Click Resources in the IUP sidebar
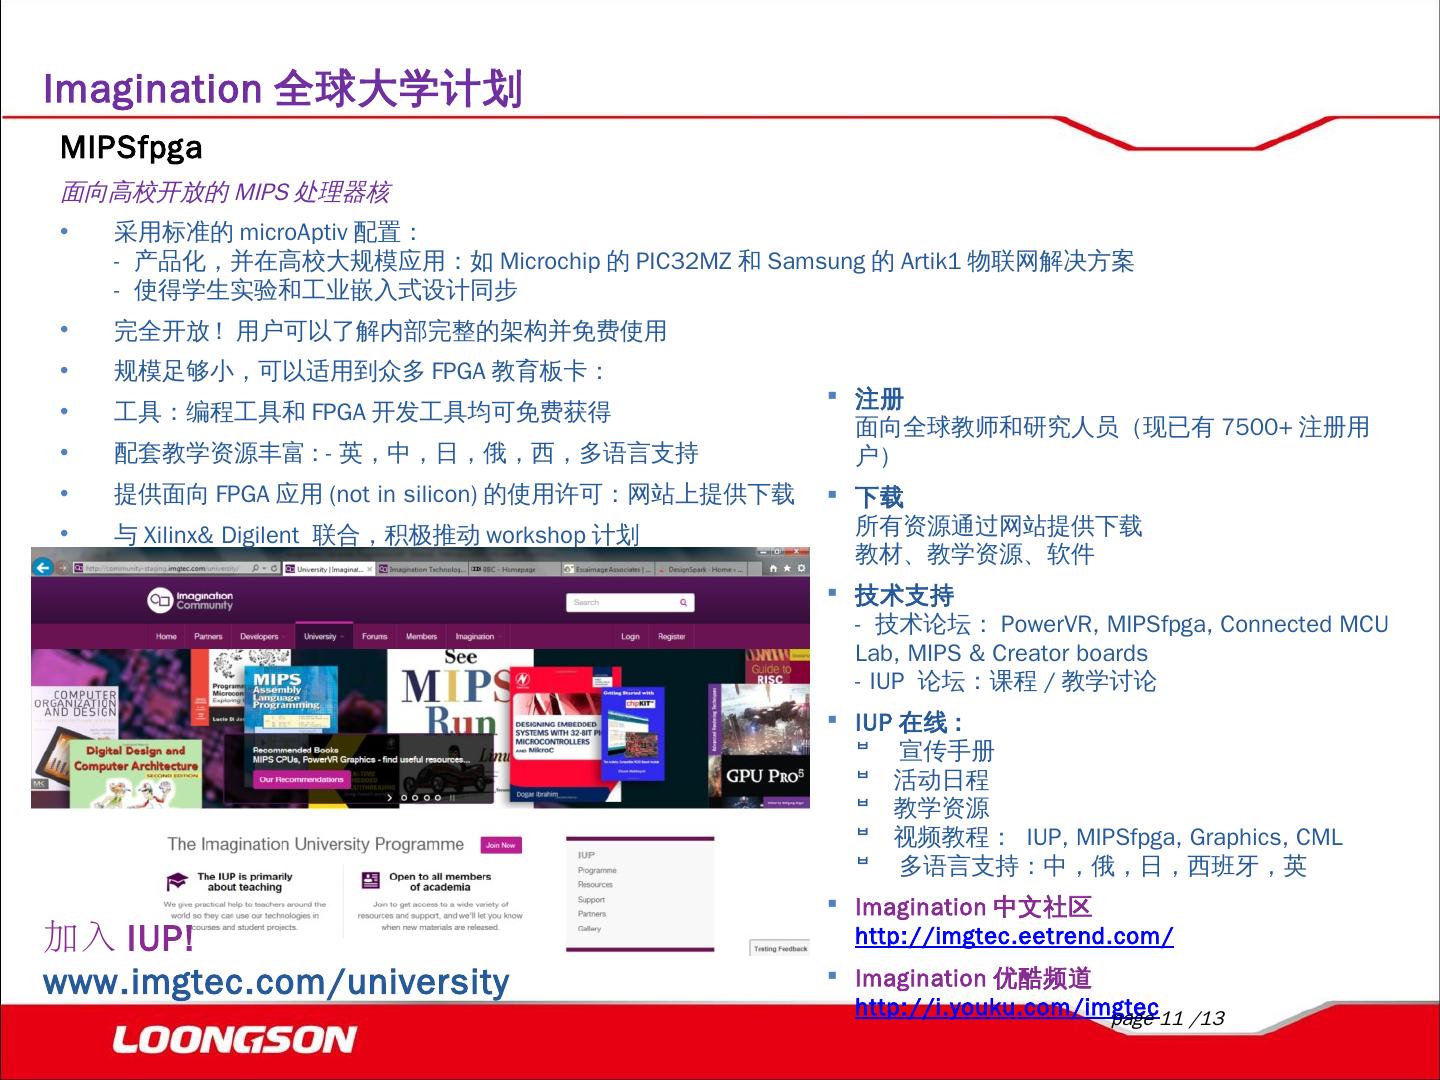 (595, 885)
